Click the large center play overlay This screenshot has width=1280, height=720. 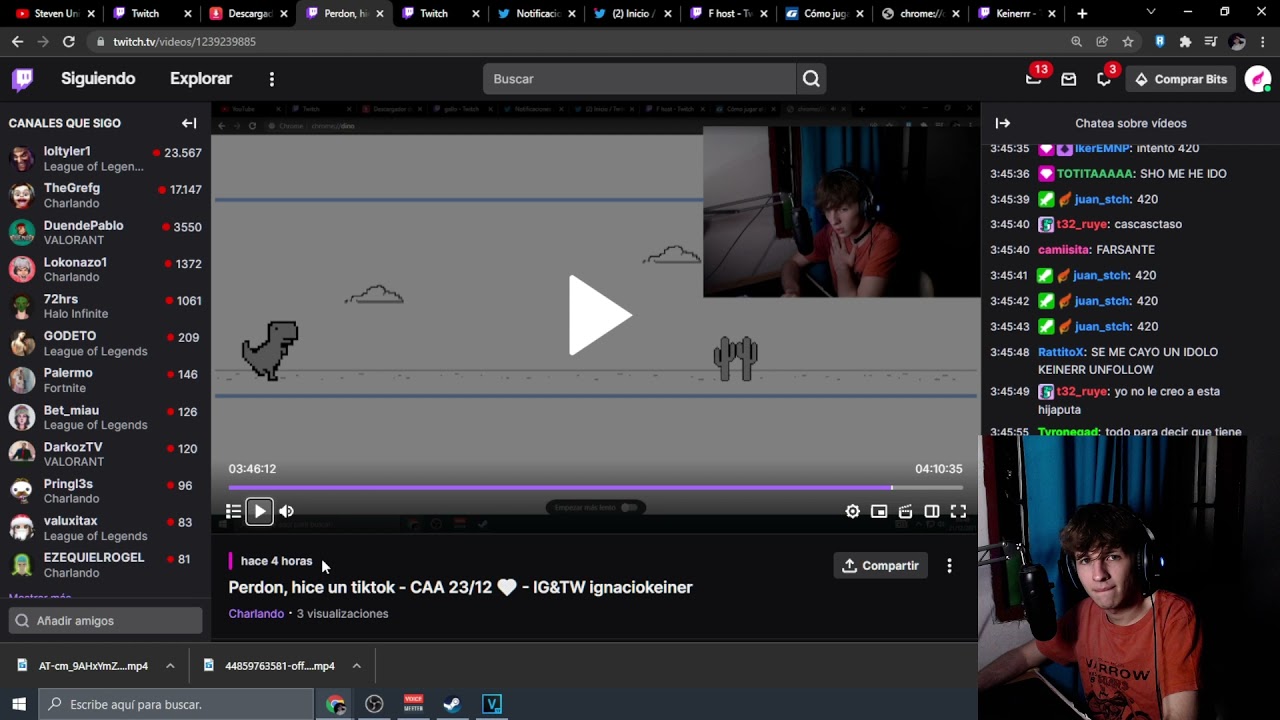click(x=599, y=315)
